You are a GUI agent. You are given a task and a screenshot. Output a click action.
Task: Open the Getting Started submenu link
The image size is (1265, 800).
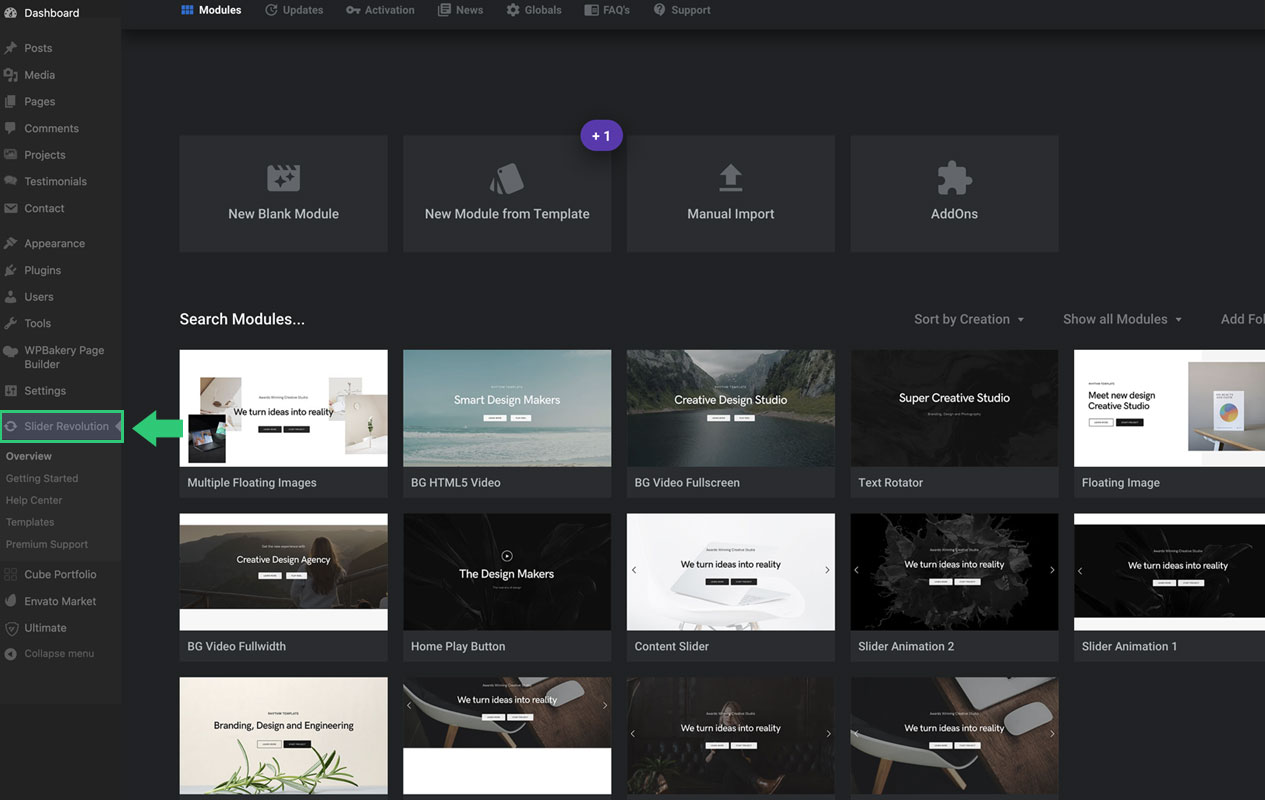coord(42,478)
